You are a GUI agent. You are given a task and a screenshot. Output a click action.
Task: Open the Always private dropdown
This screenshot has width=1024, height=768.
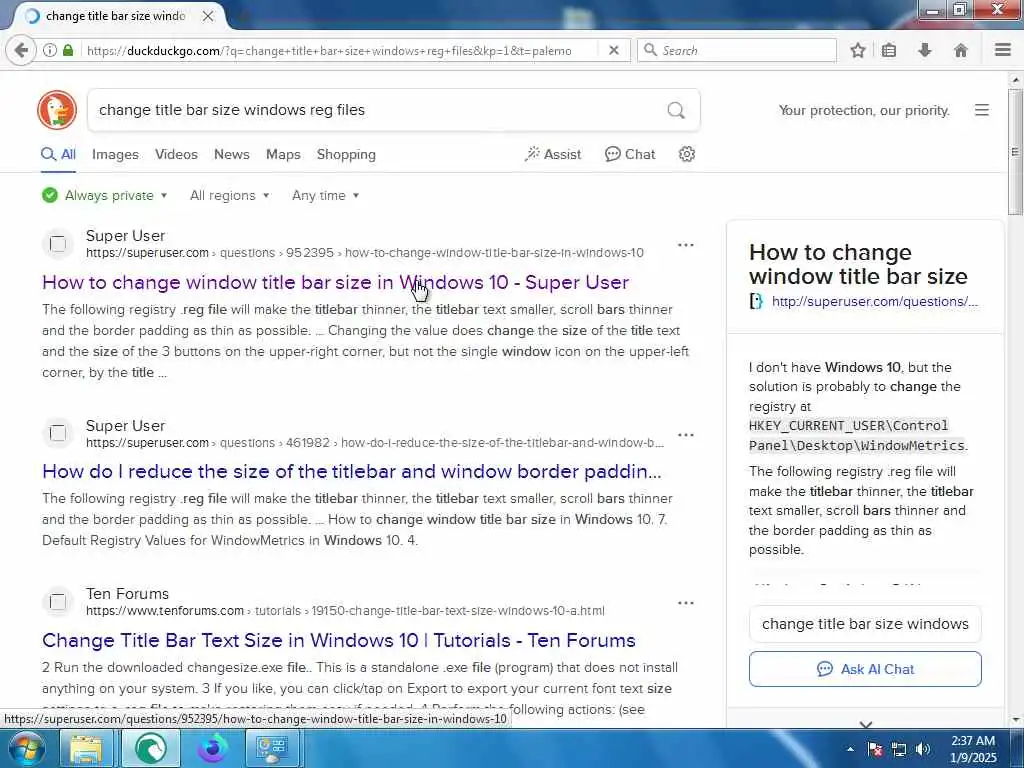104,195
